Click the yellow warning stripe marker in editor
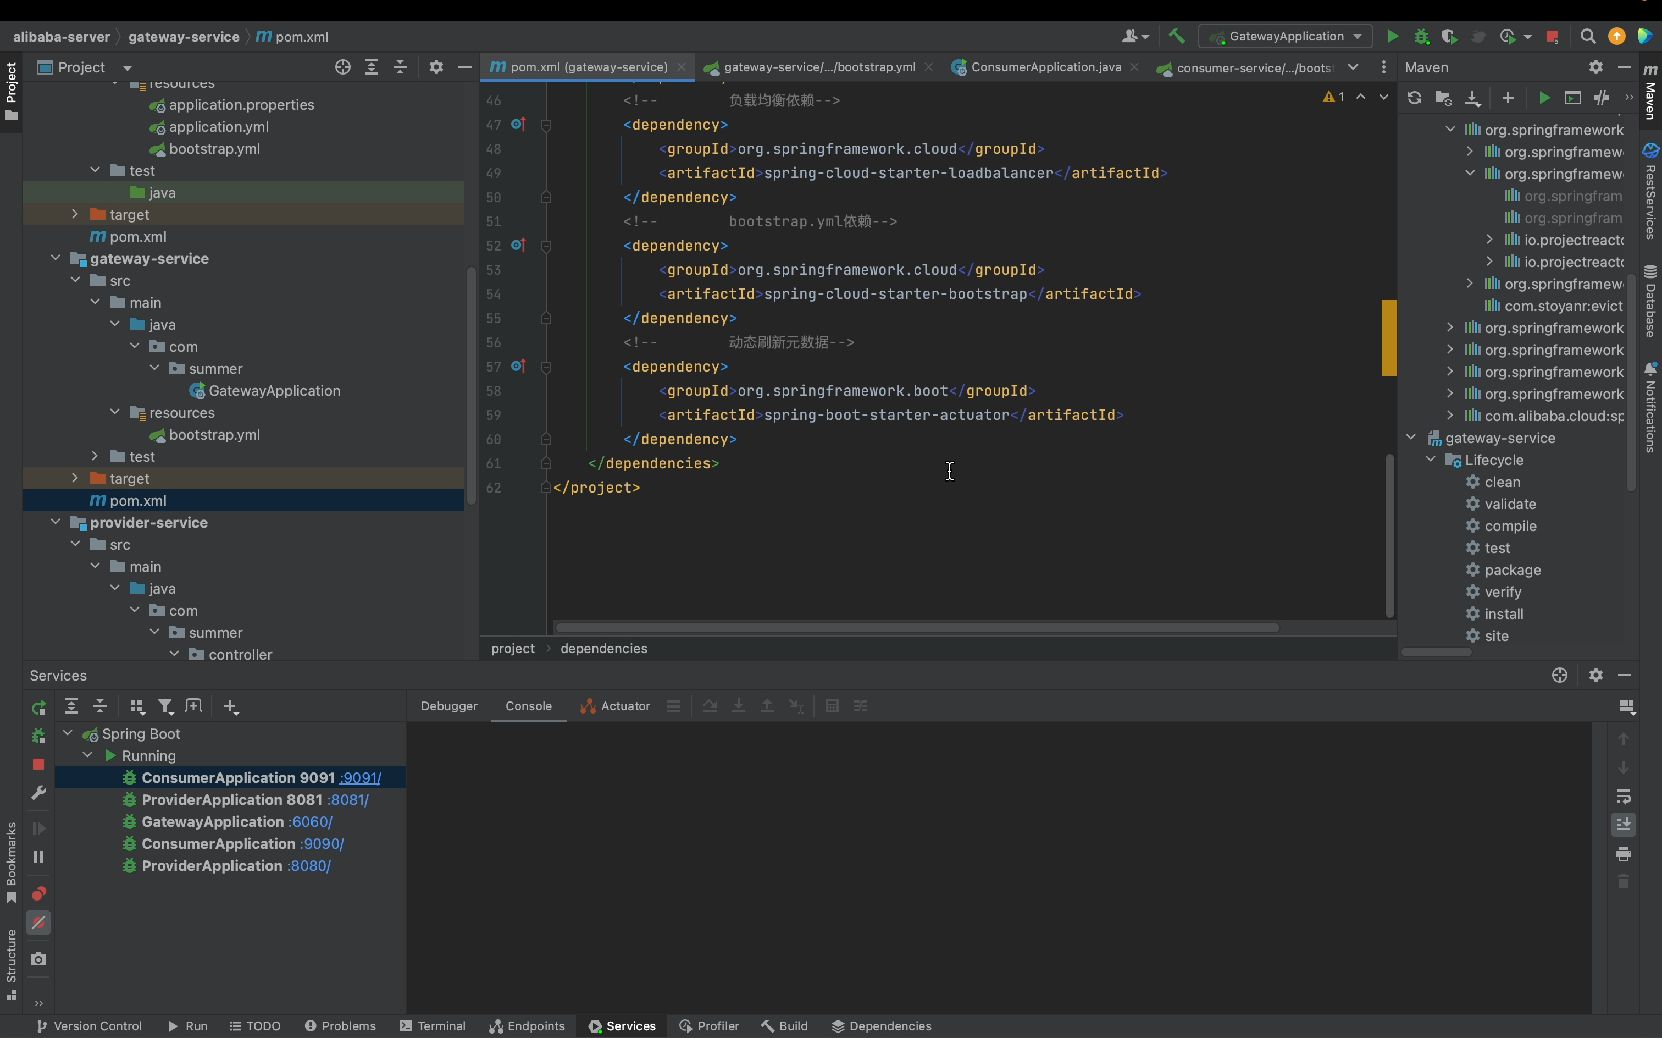The height and width of the screenshot is (1038, 1662). [x=1389, y=337]
